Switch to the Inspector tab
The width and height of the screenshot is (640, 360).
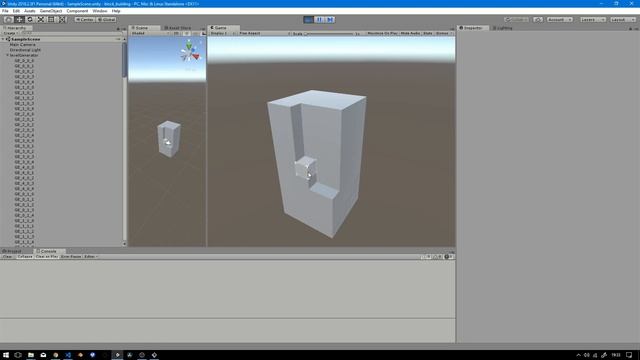pos(473,28)
